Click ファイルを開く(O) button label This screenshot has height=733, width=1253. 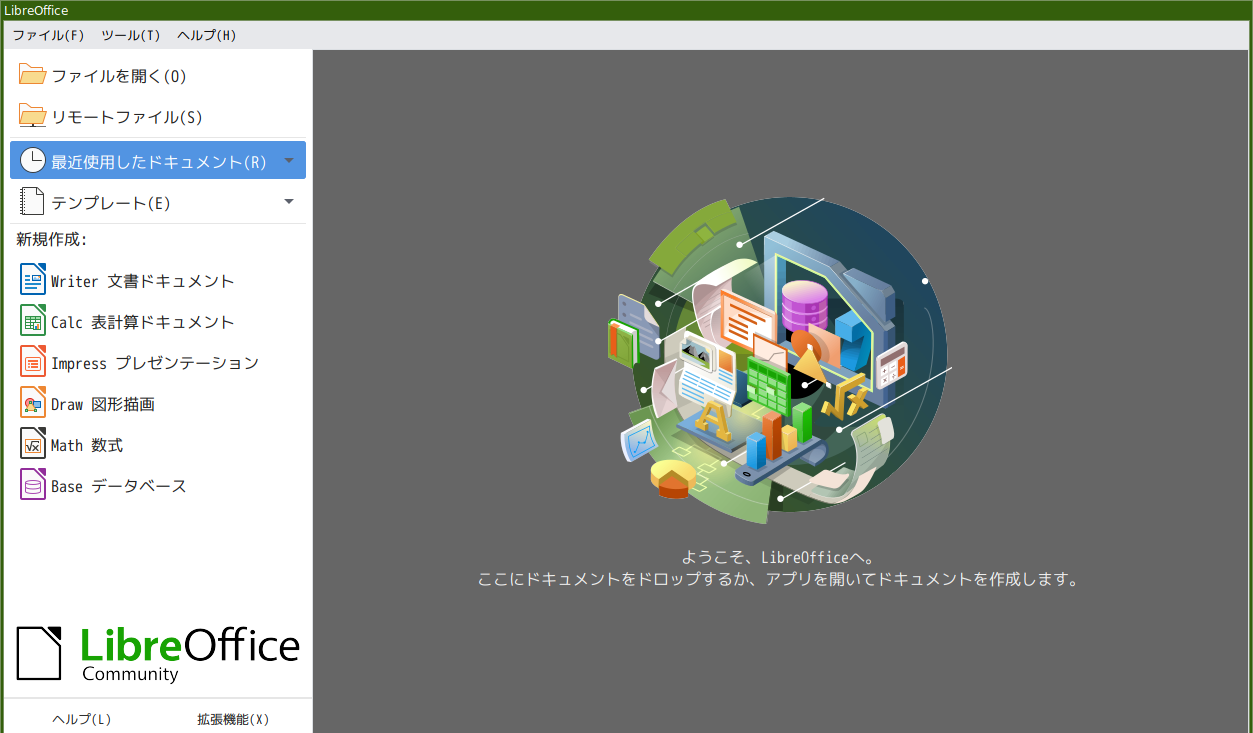pyautogui.click(x=119, y=76)
